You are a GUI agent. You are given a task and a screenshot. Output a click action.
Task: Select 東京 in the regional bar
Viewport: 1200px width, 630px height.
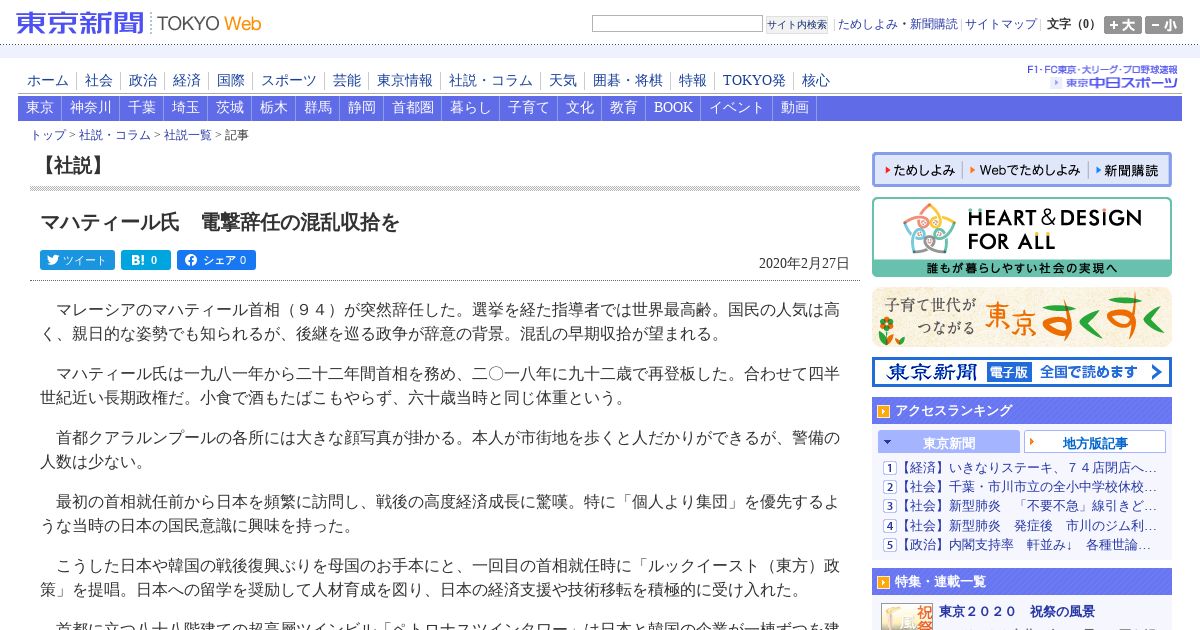pos(40,108)
